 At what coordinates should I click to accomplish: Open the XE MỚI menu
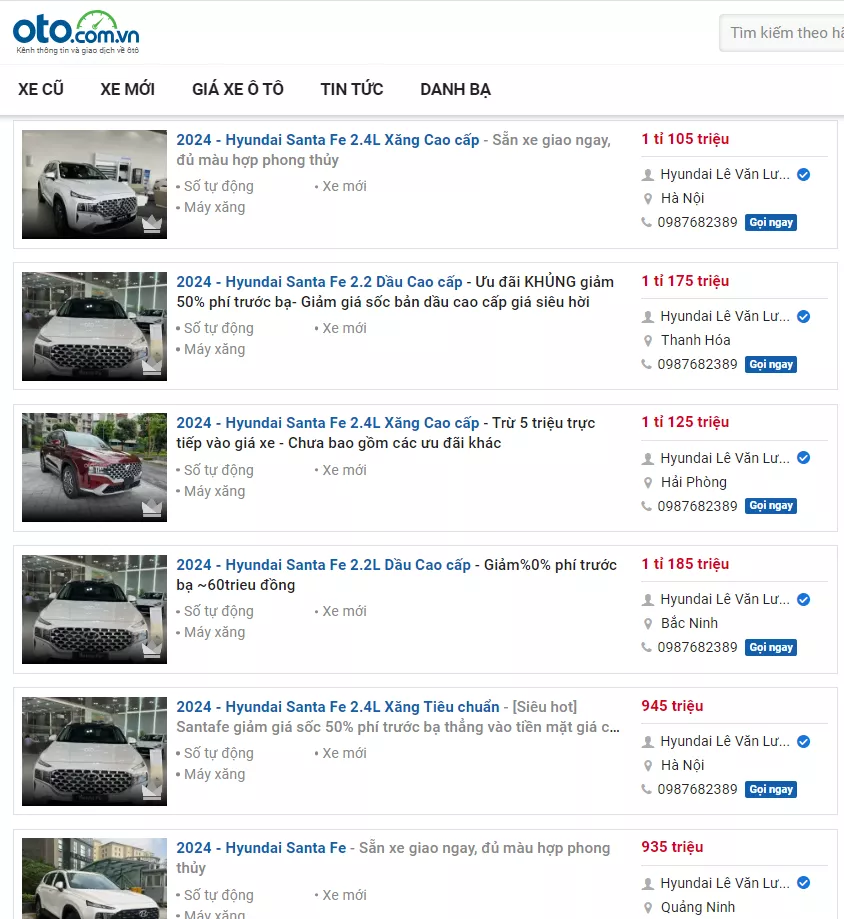pos(127,89)
